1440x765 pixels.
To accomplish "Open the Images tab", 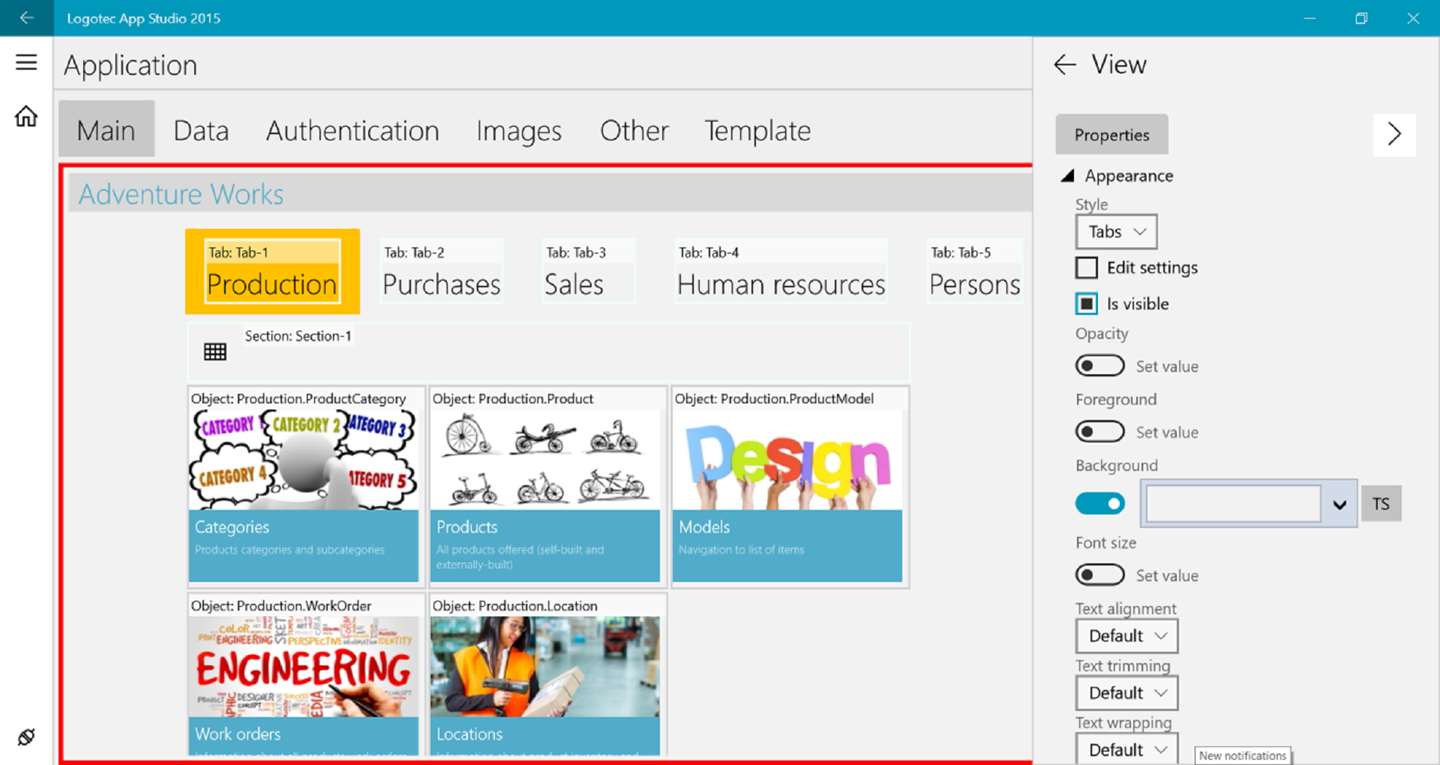I will click(519, 130).
